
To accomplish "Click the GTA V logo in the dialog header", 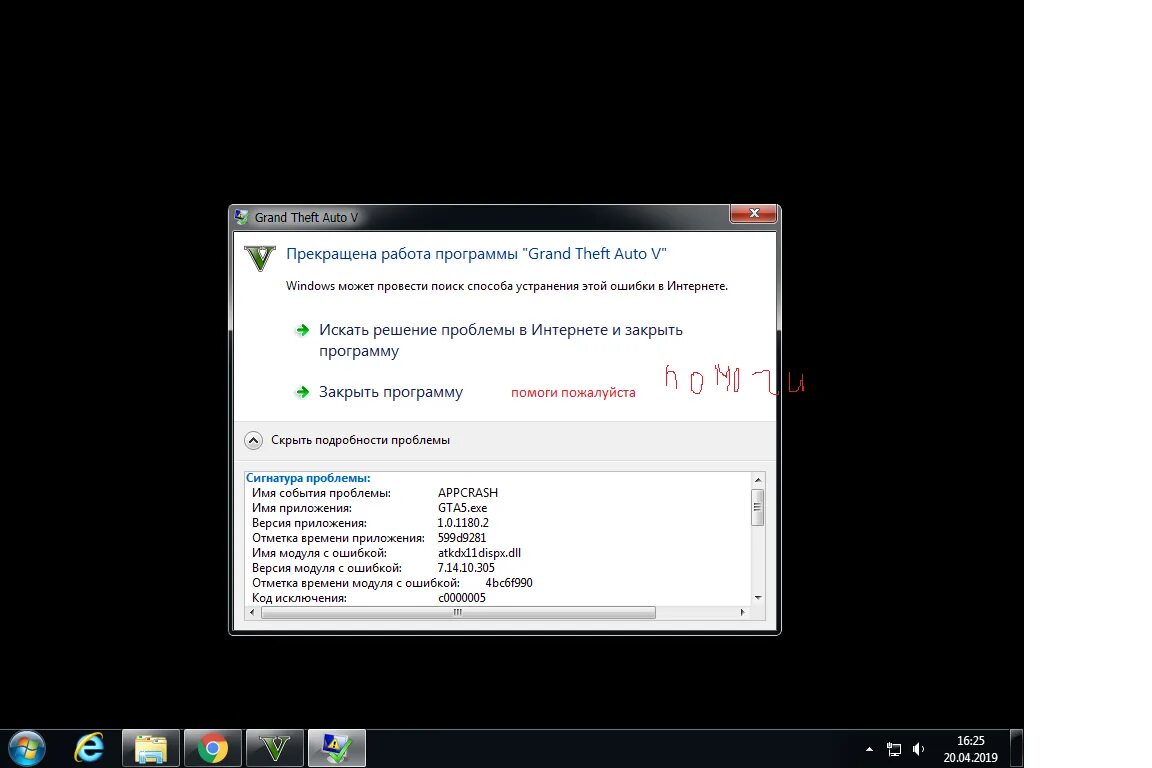I will (260, 259).
